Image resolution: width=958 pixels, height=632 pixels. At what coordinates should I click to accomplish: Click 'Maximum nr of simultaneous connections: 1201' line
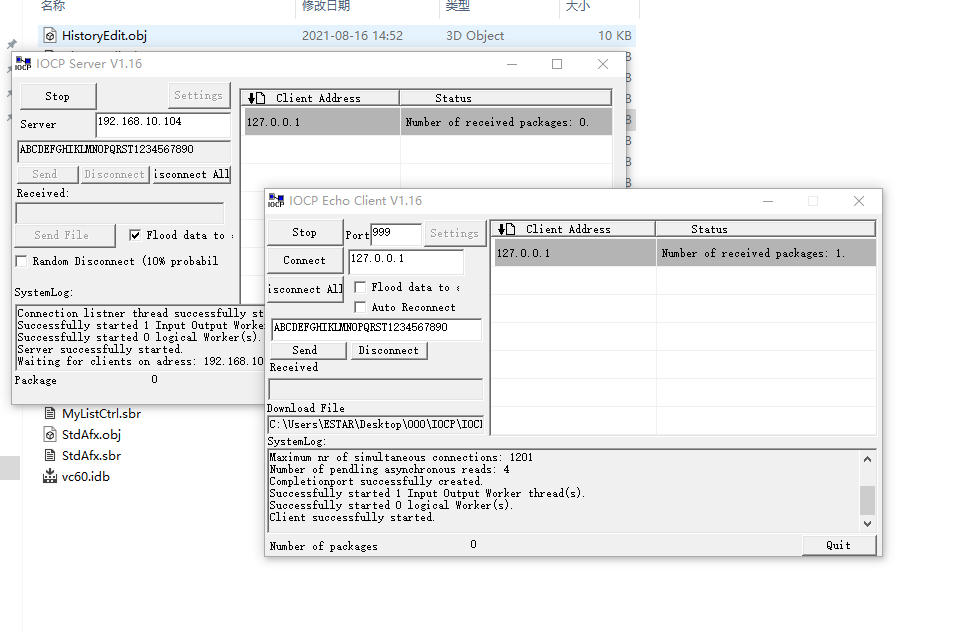[401, 457]
